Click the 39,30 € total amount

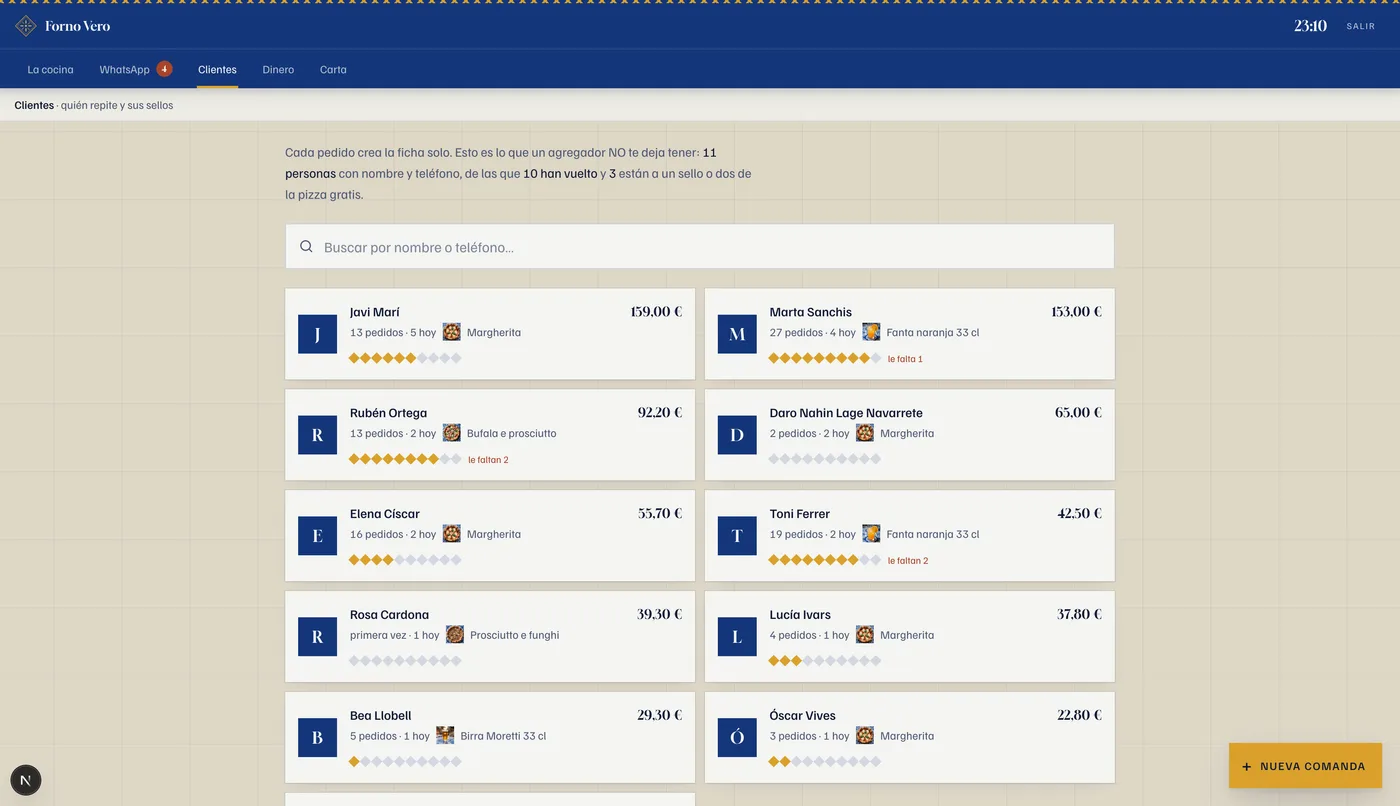660,615
